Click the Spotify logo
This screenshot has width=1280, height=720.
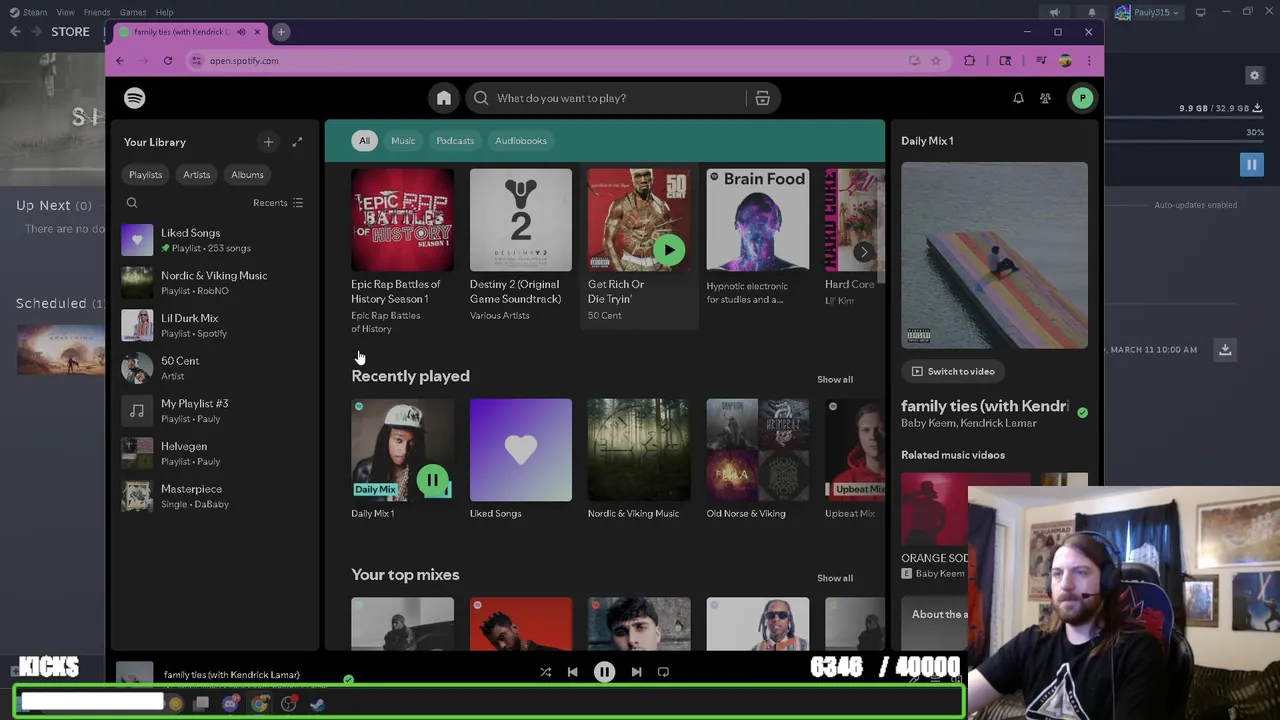point(135,98)
